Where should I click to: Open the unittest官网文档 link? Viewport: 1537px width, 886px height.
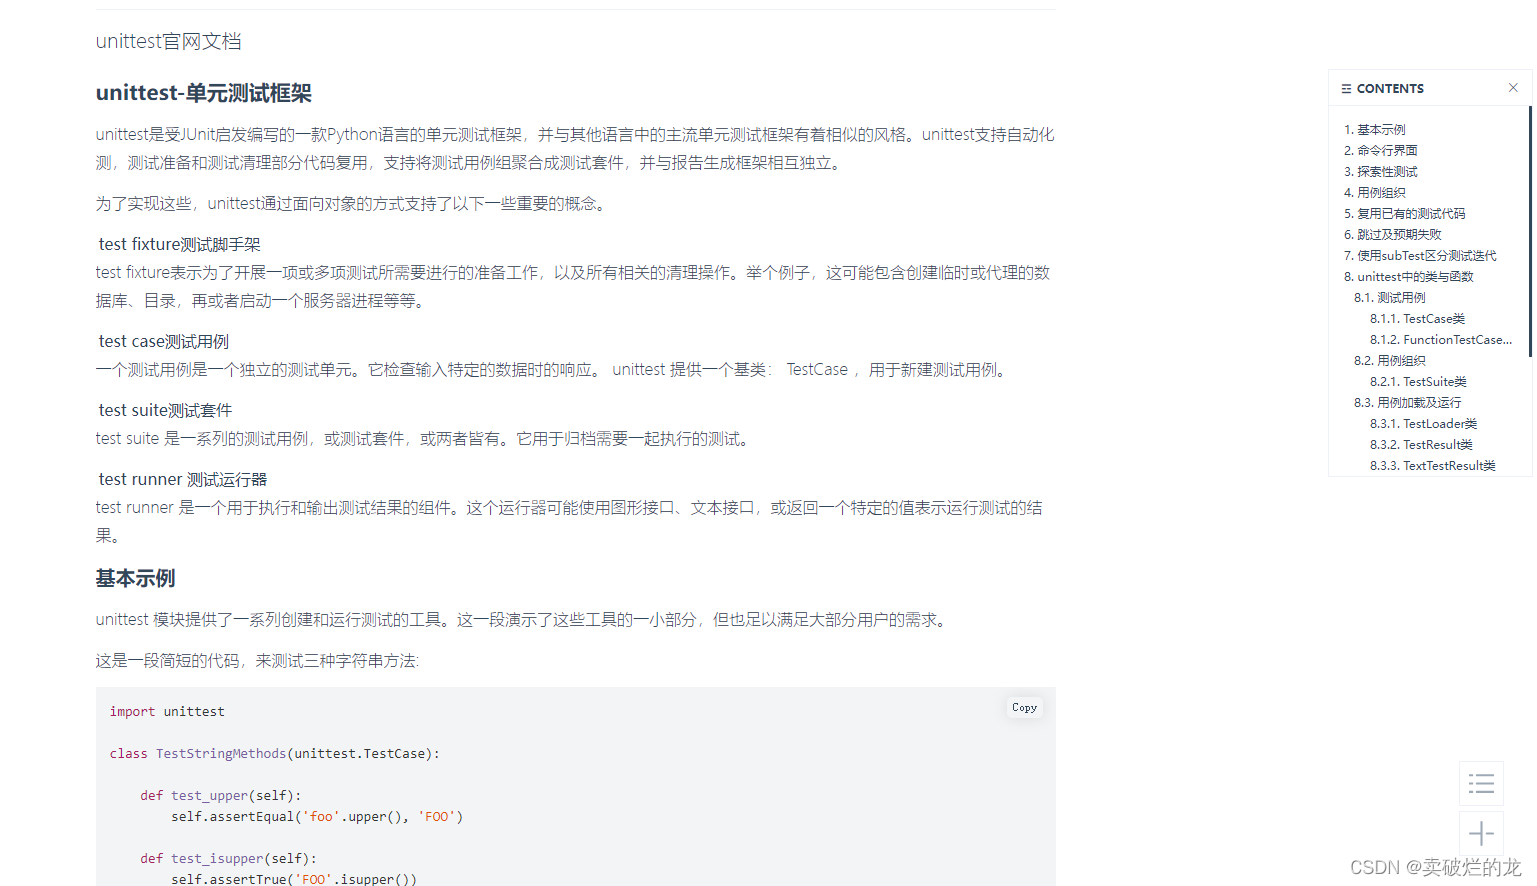point(168,41)
